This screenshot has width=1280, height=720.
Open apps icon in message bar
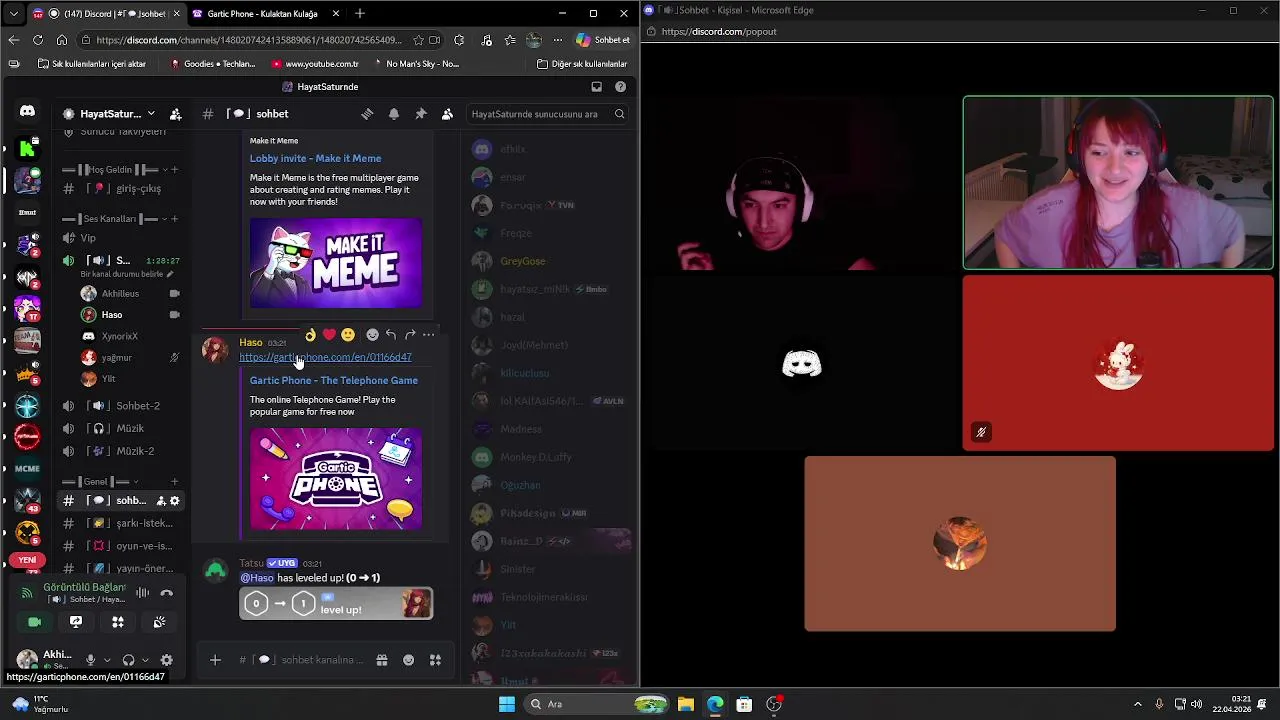coord(435,660)
